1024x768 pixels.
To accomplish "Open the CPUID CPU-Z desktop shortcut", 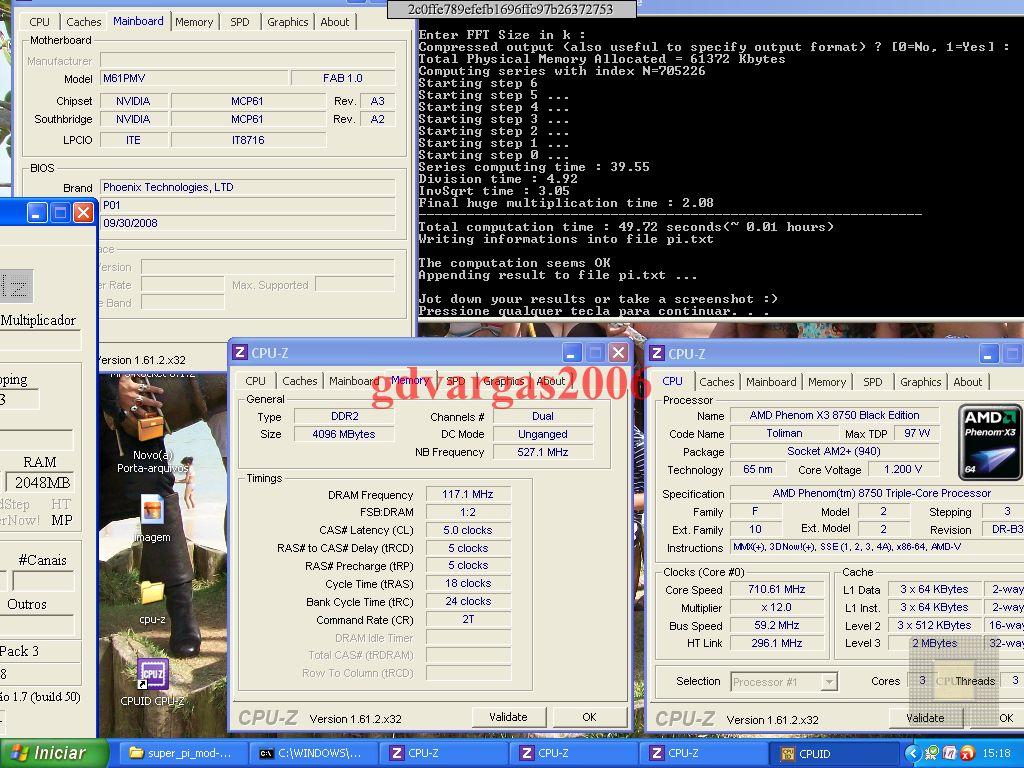I will click(x=152, y=682).
